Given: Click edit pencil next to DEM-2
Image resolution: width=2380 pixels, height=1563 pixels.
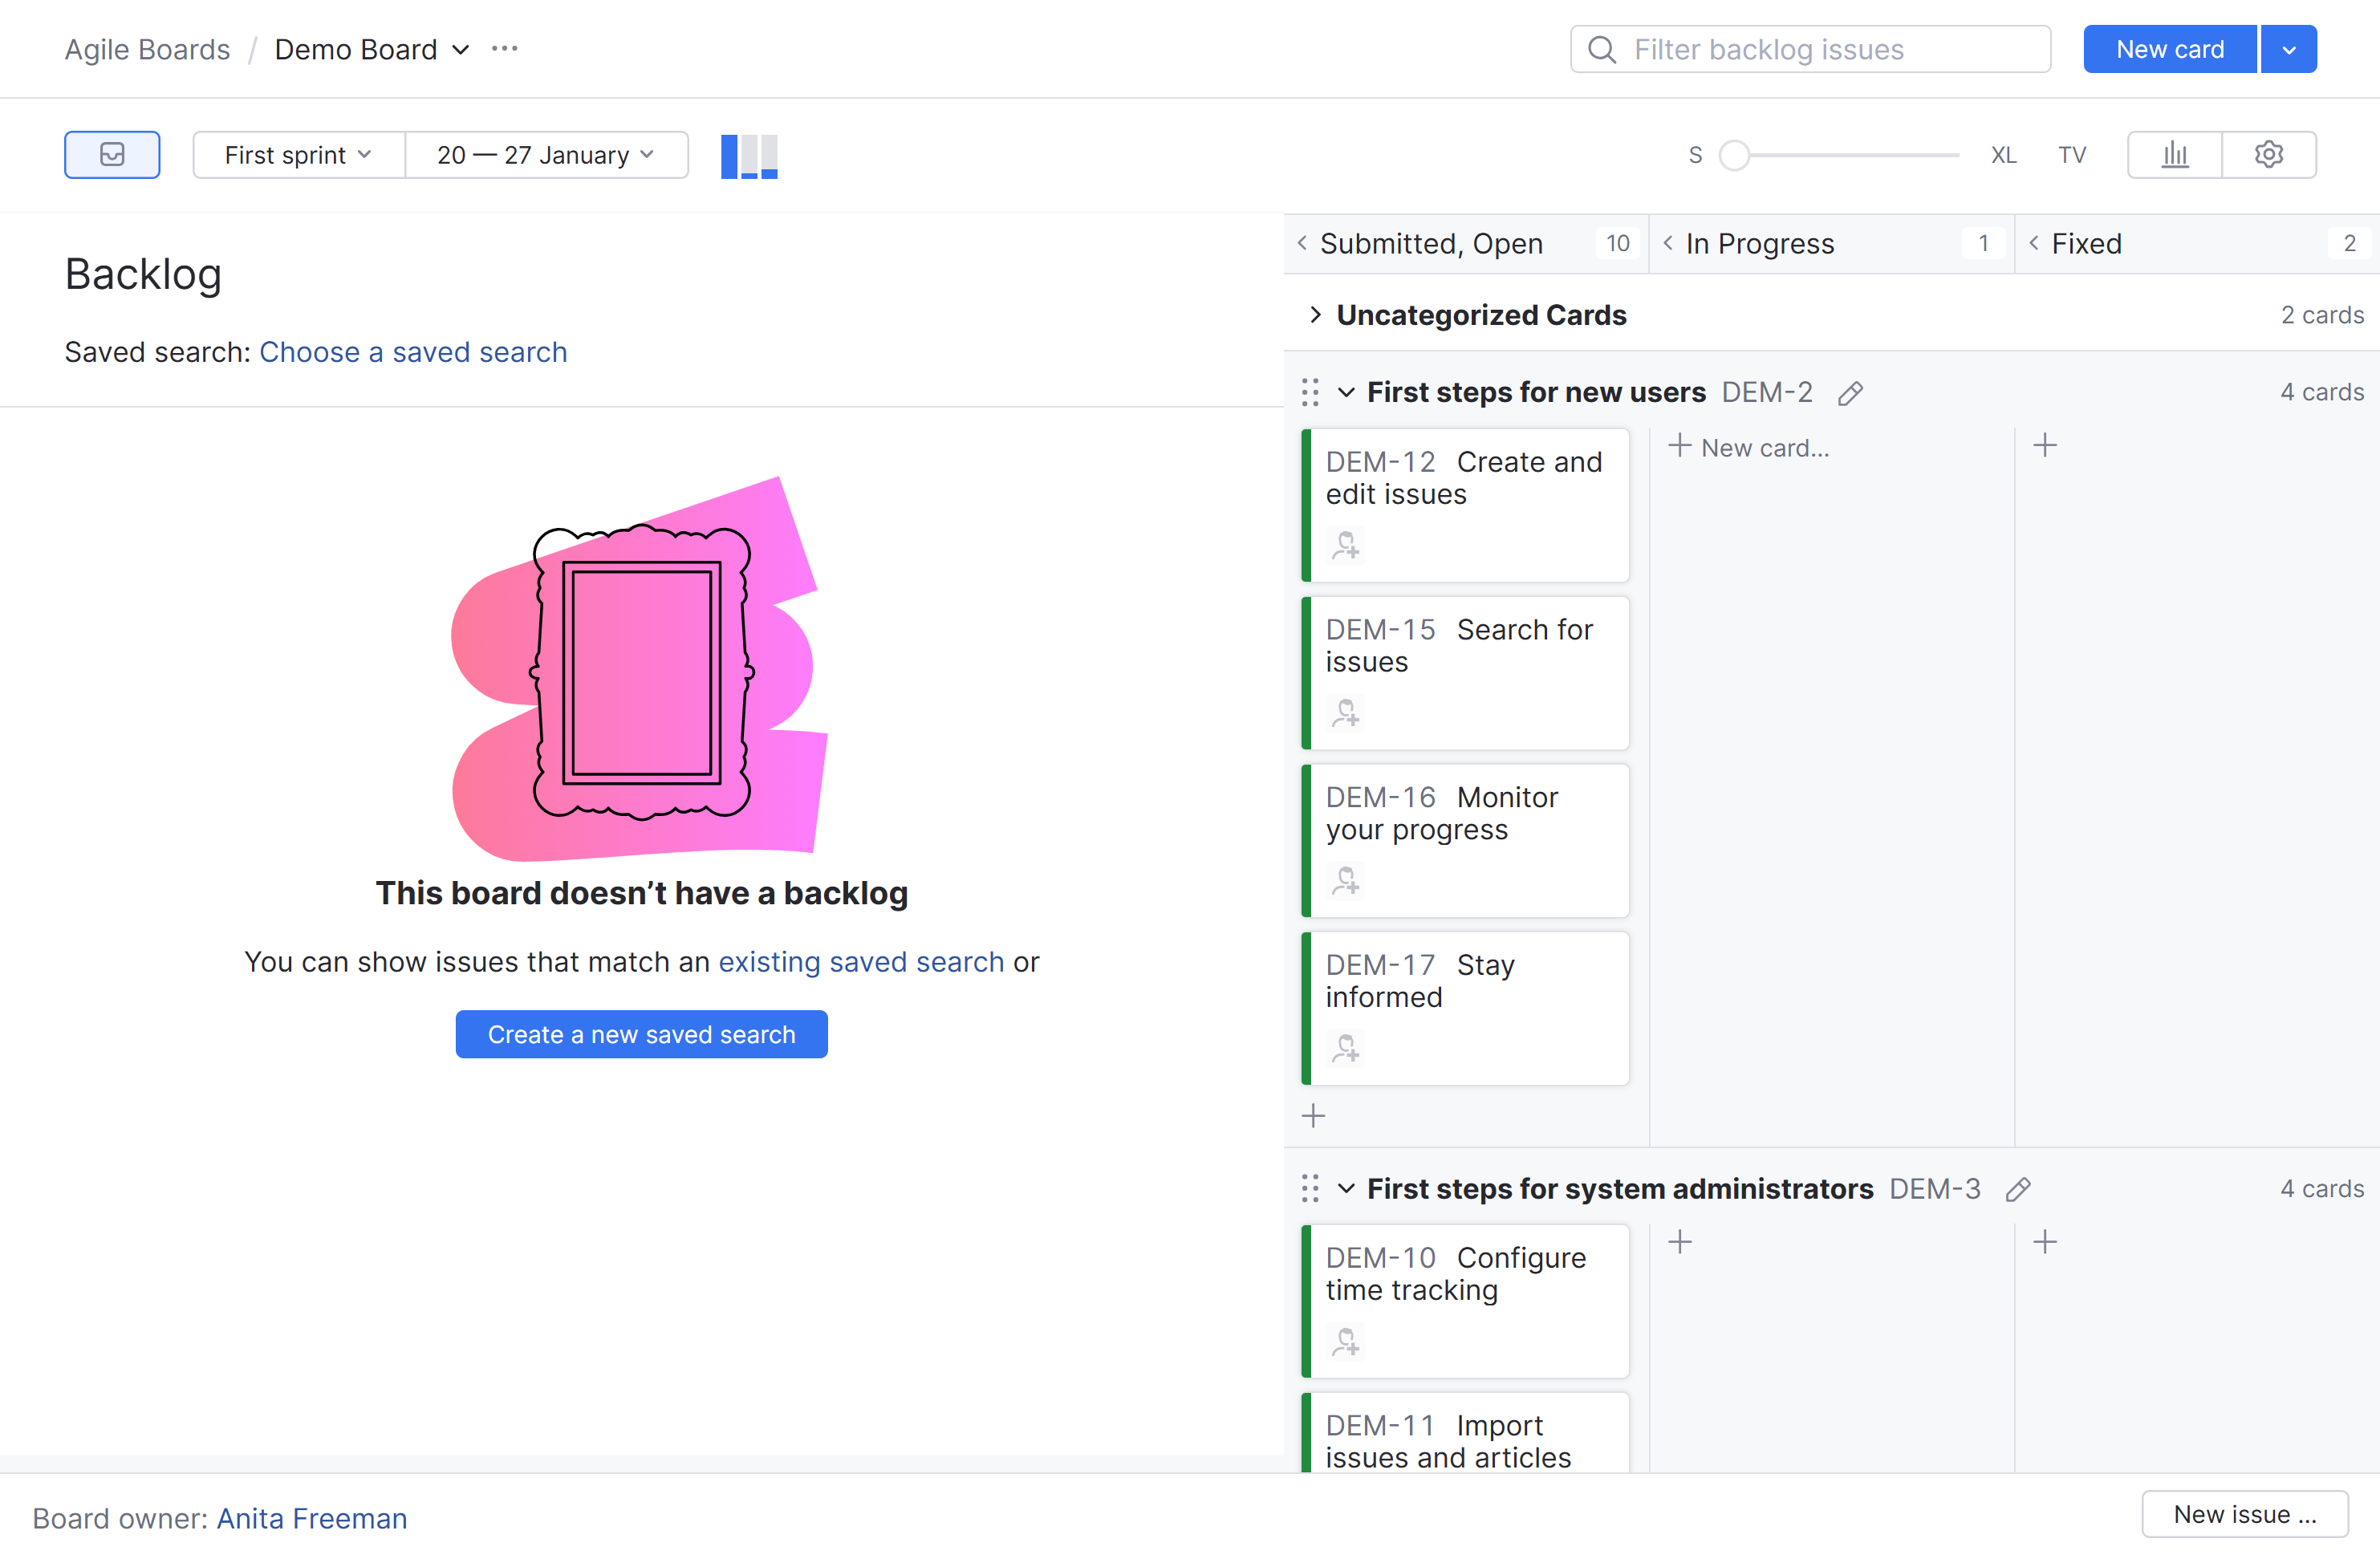Looking at the screenshot, I should coord(1850,393).
